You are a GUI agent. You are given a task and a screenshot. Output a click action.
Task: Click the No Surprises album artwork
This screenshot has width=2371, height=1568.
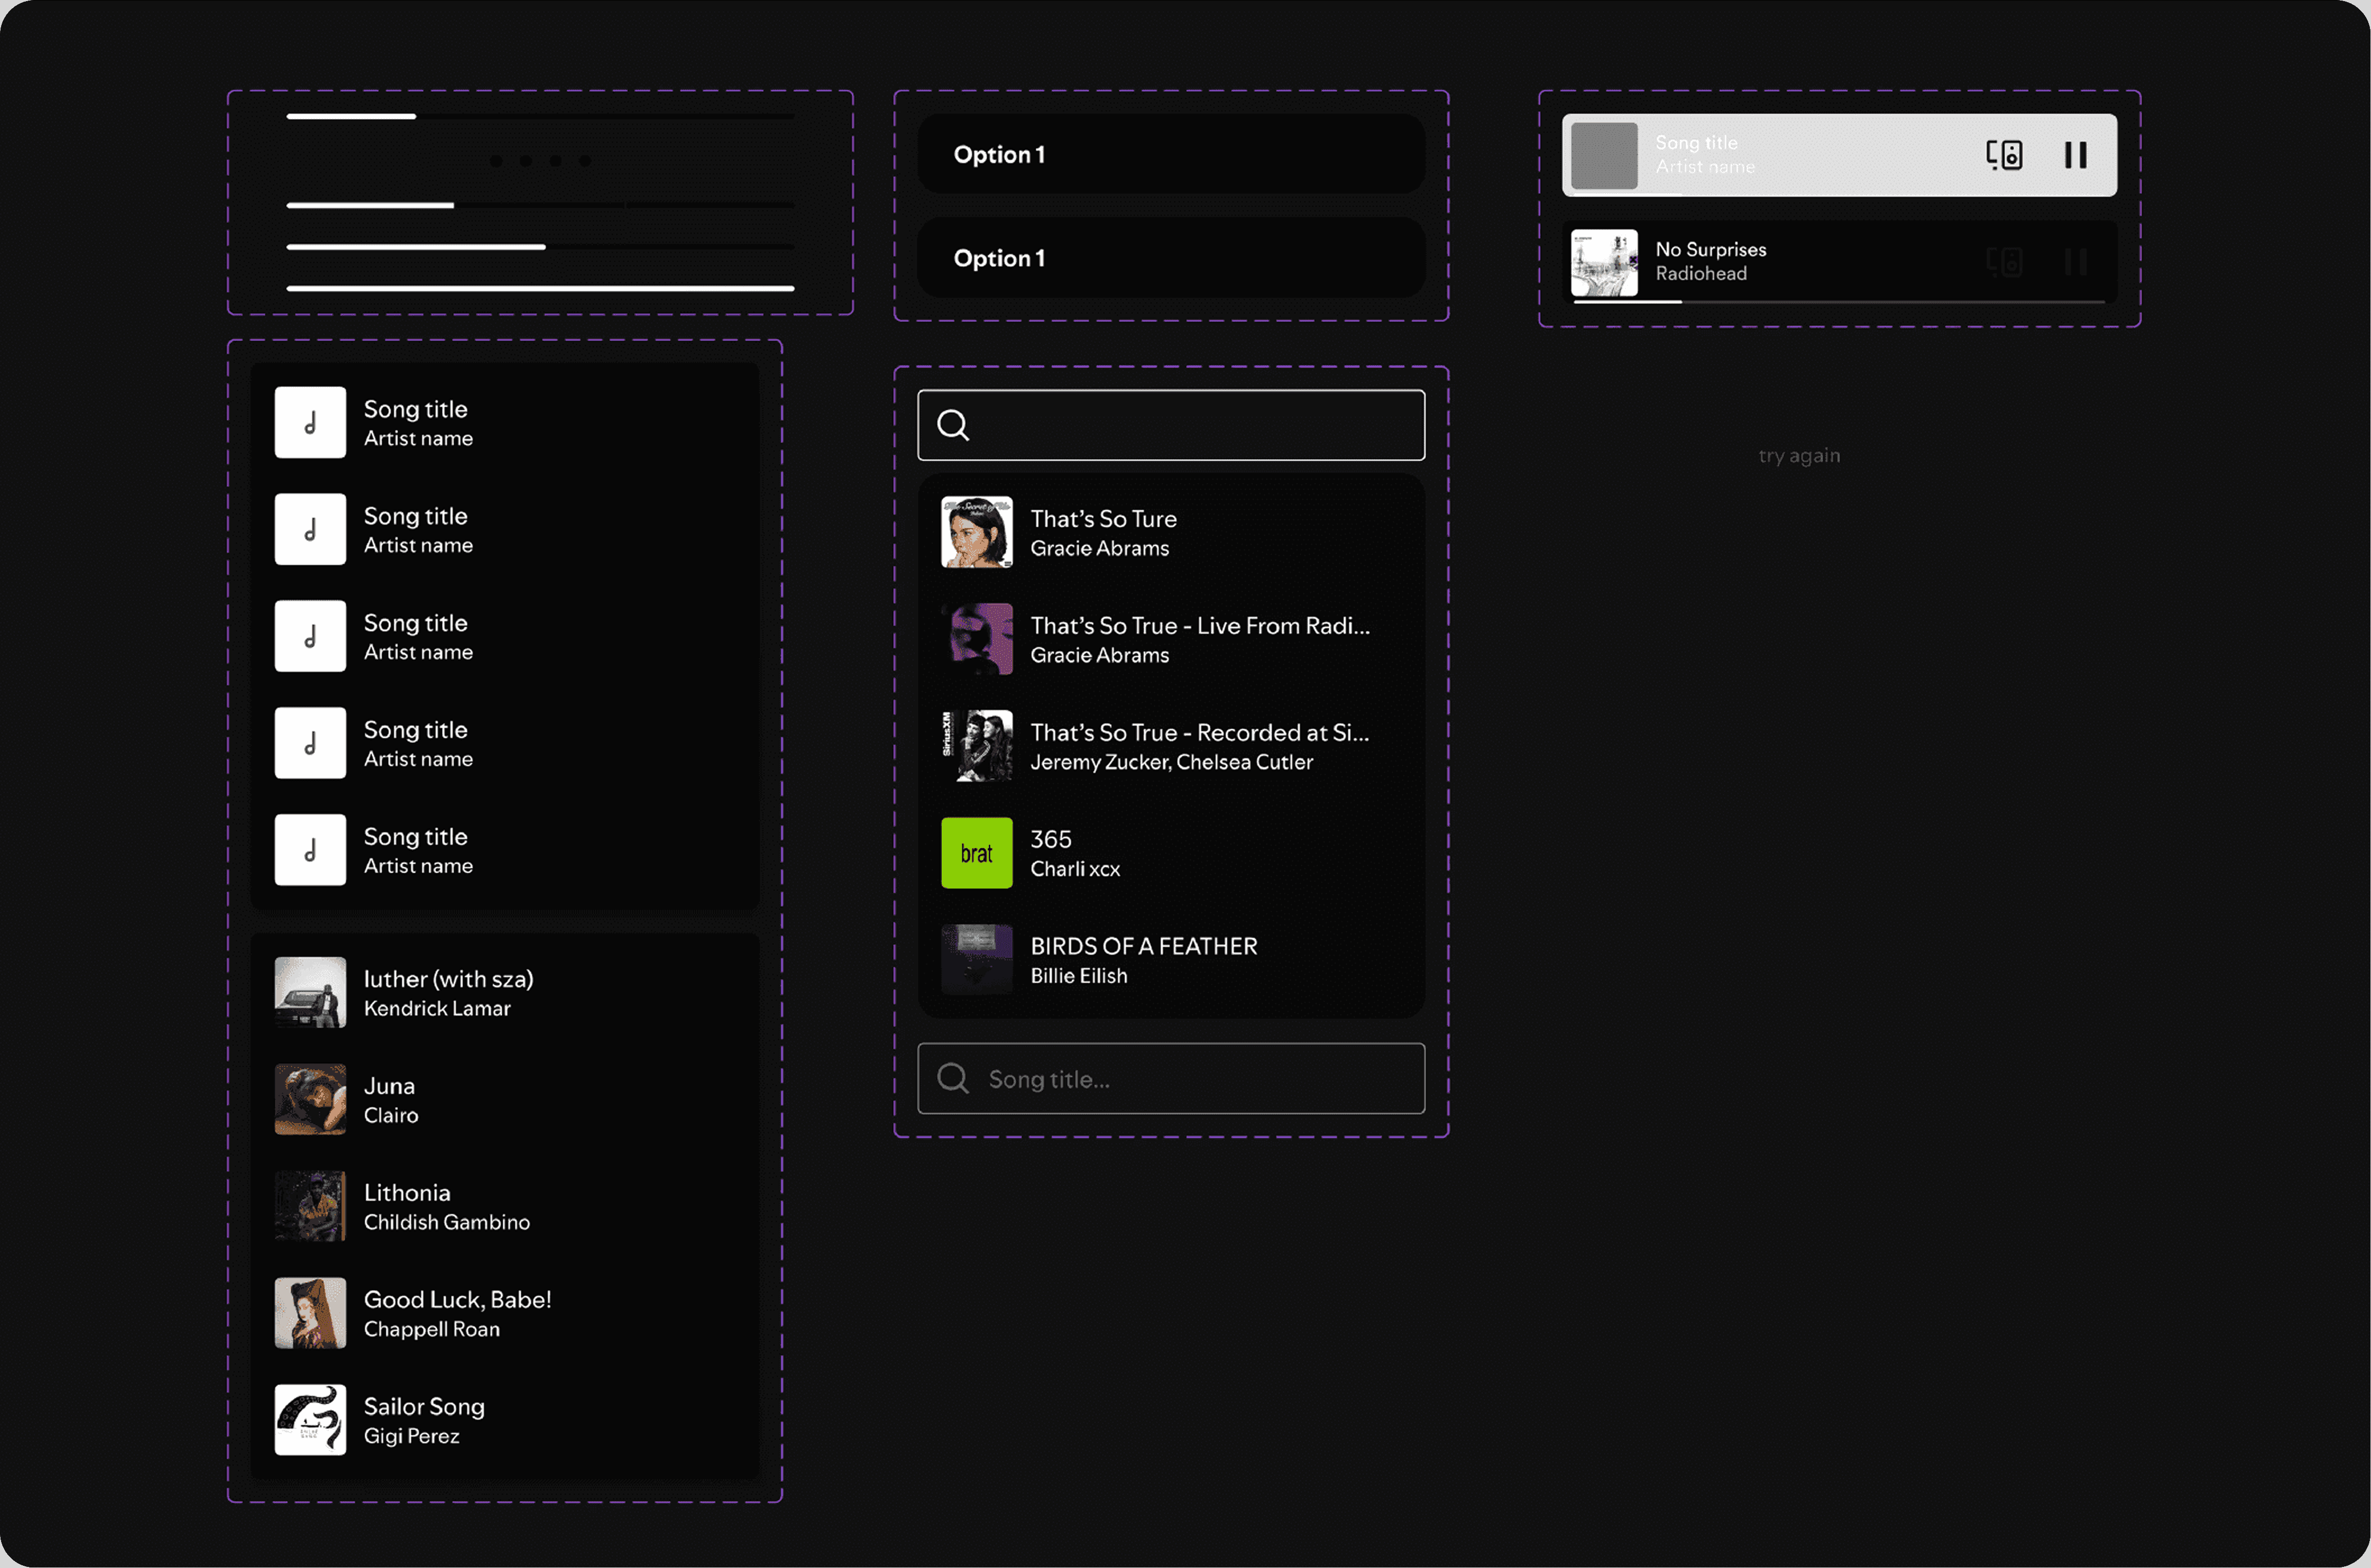(x=1604, y=262)
